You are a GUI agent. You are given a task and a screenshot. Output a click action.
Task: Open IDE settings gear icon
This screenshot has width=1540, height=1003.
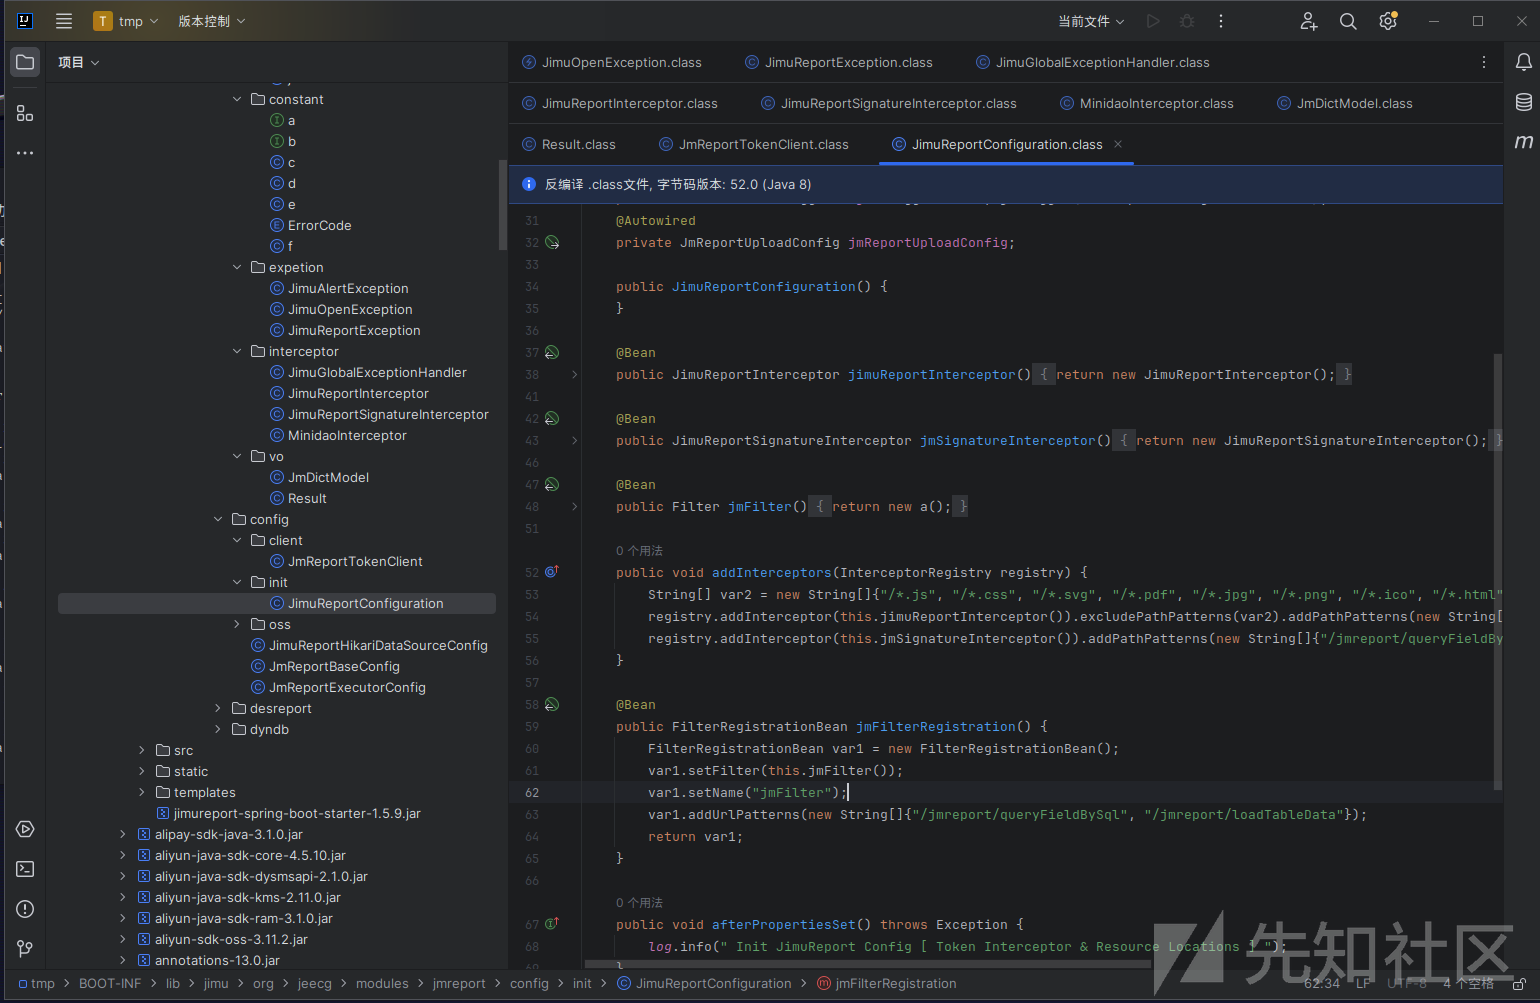(1387, 21)
